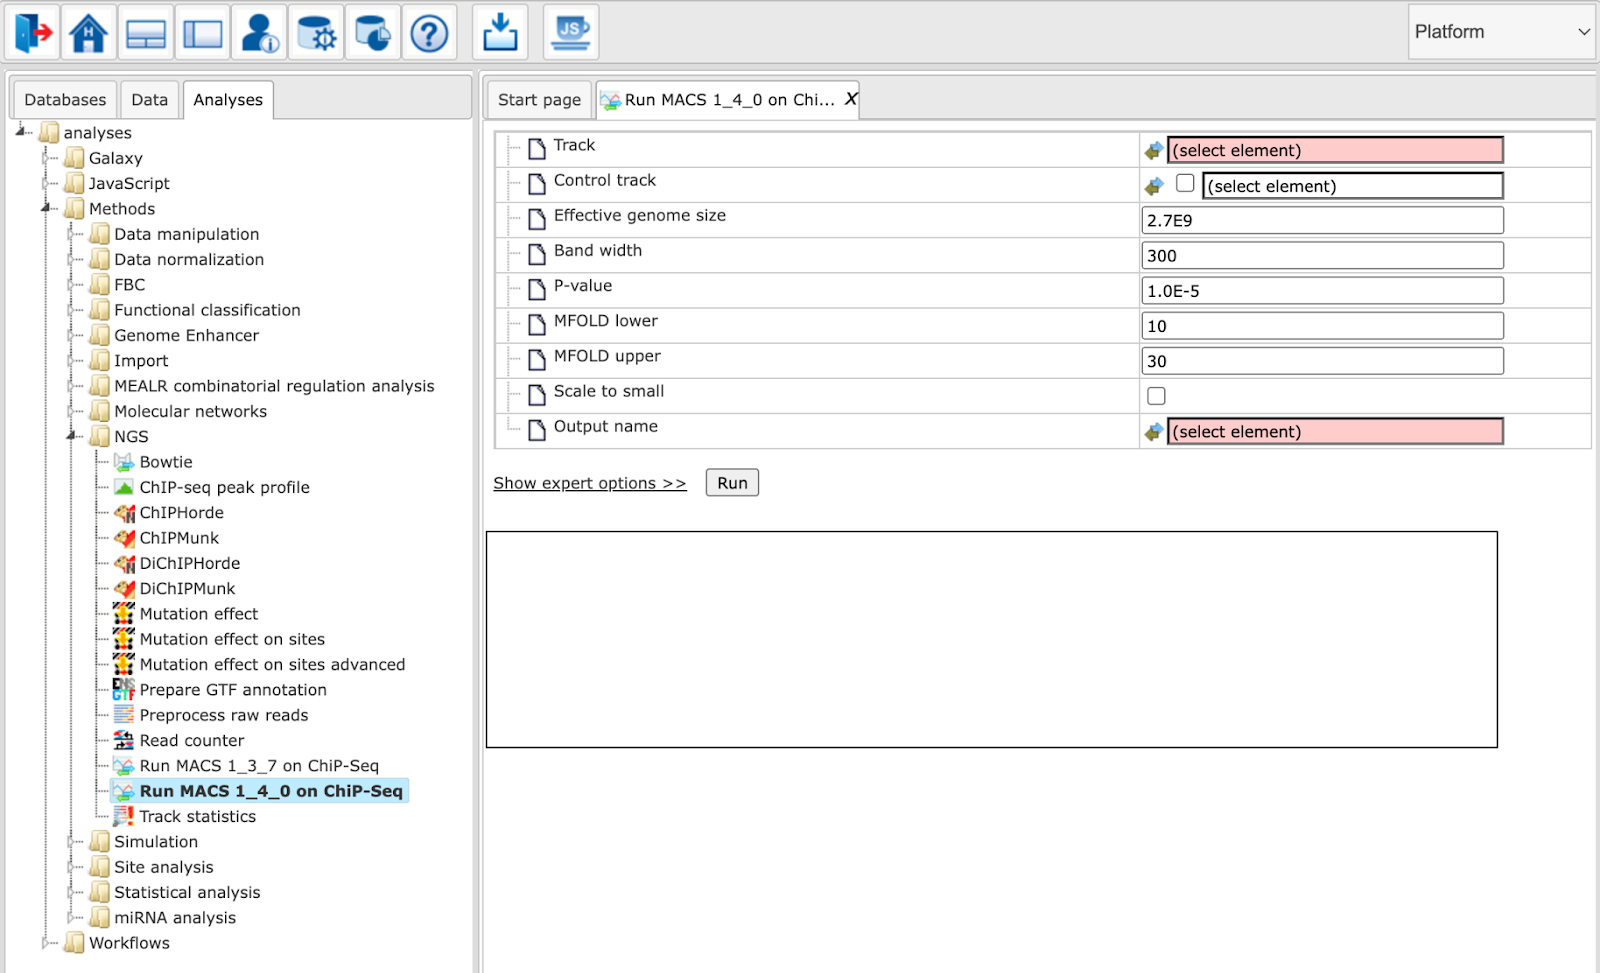Open user account info icon
Screen dimensions: 1600x973
click(x=259, y=33)
